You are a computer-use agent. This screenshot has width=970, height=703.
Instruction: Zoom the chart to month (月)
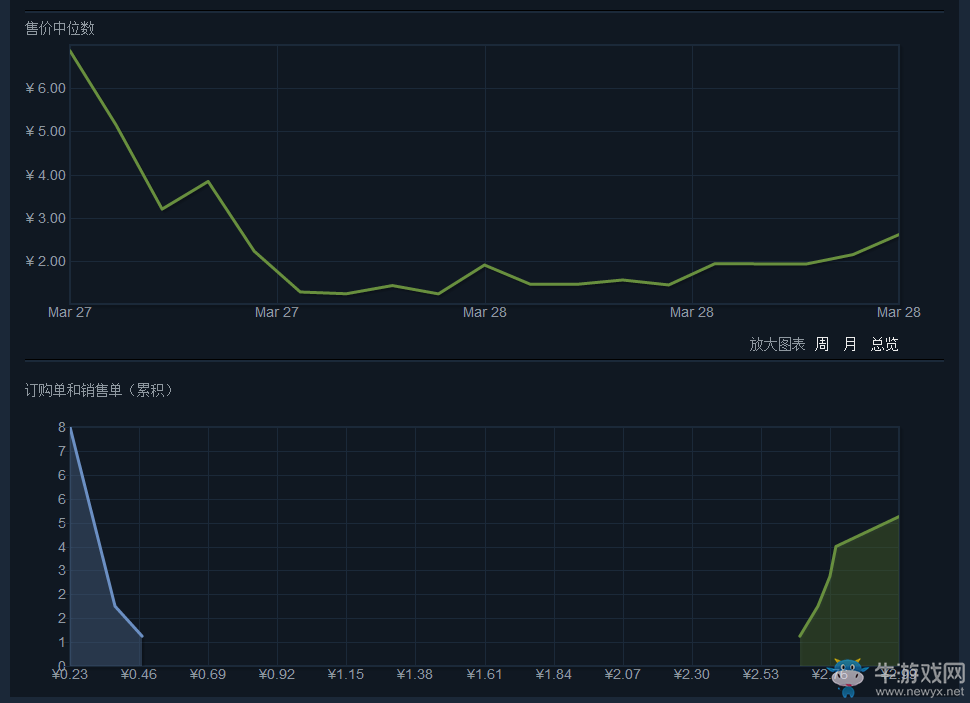click(850, 344)
